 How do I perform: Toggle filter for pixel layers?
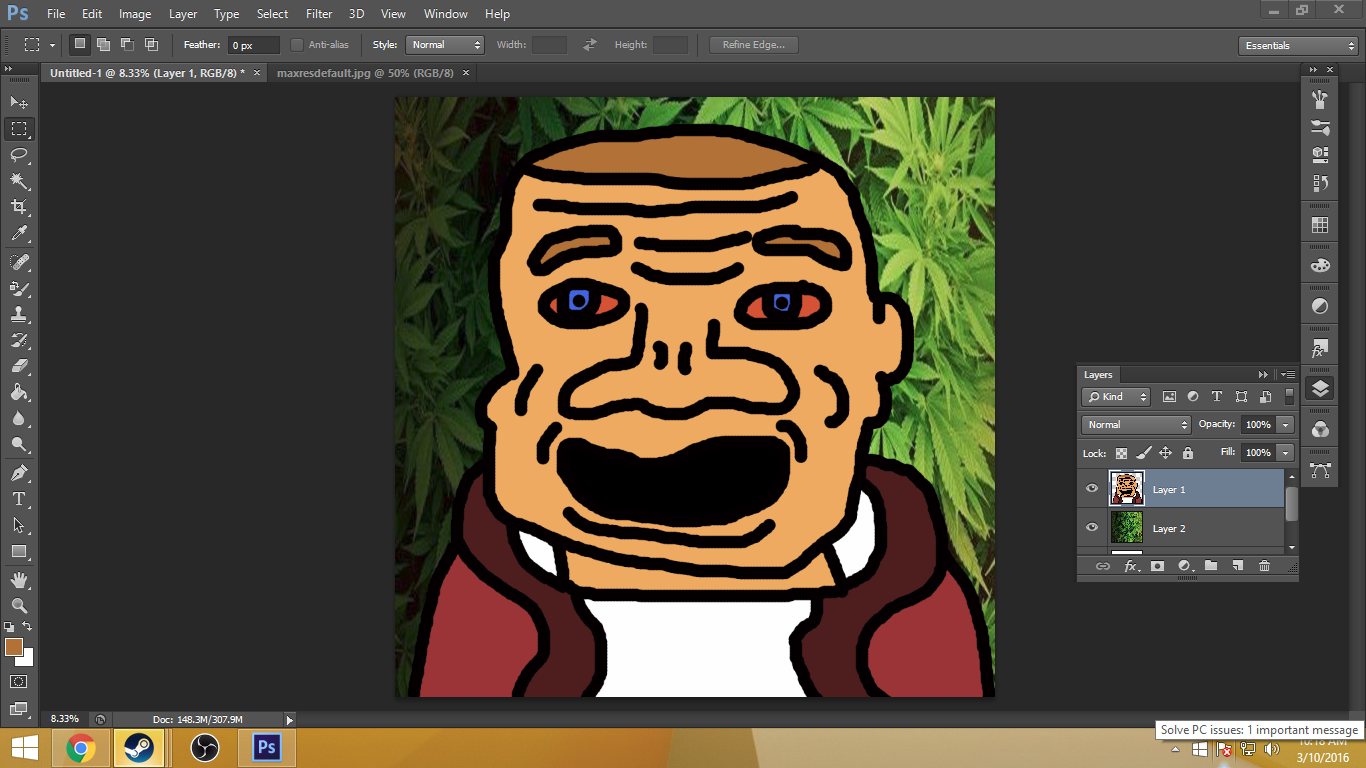coord(1169,397)
